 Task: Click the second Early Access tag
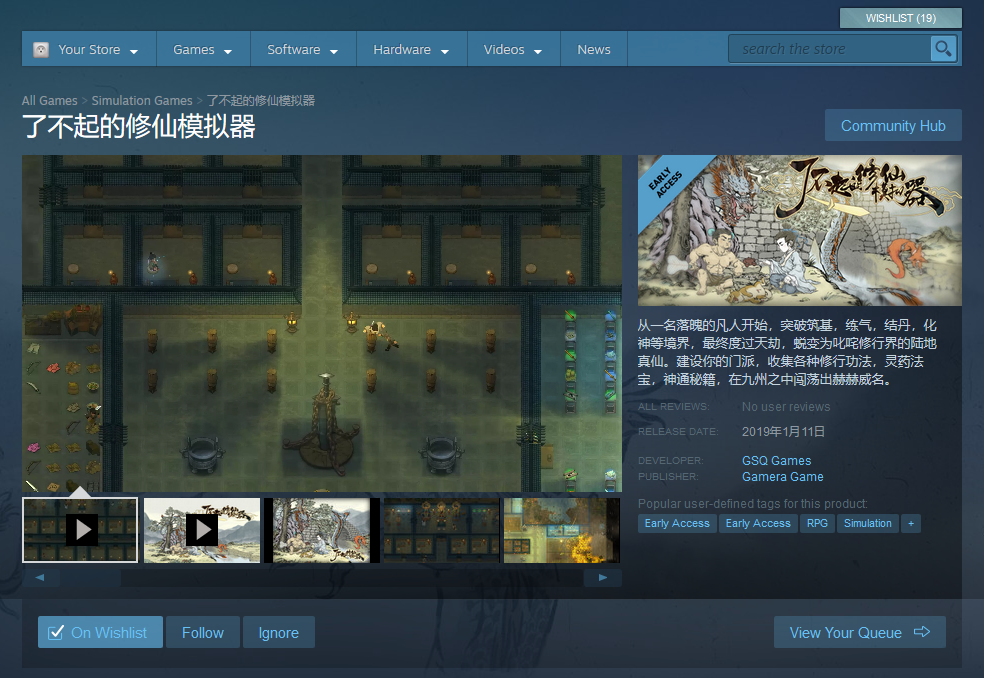coord(758,523)
